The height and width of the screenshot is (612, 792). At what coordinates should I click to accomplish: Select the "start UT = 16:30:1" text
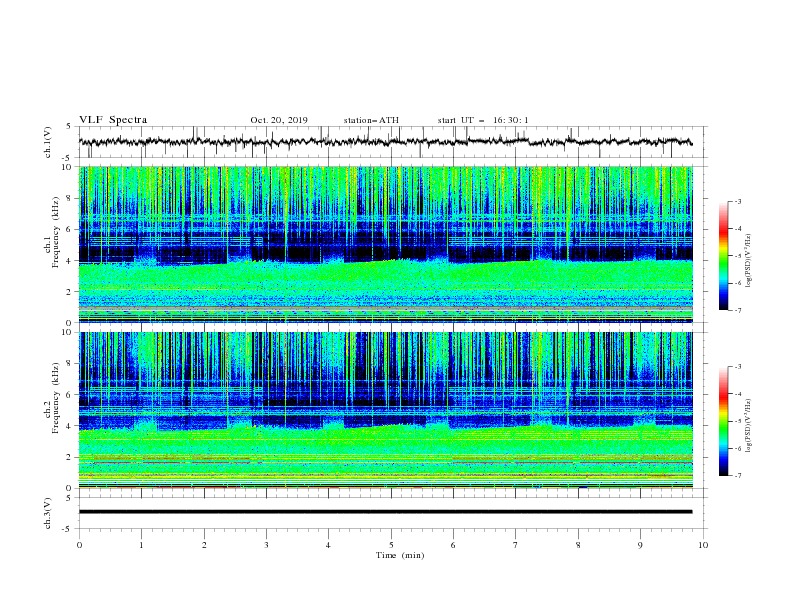pyautogui.click(x=483, y=120)
